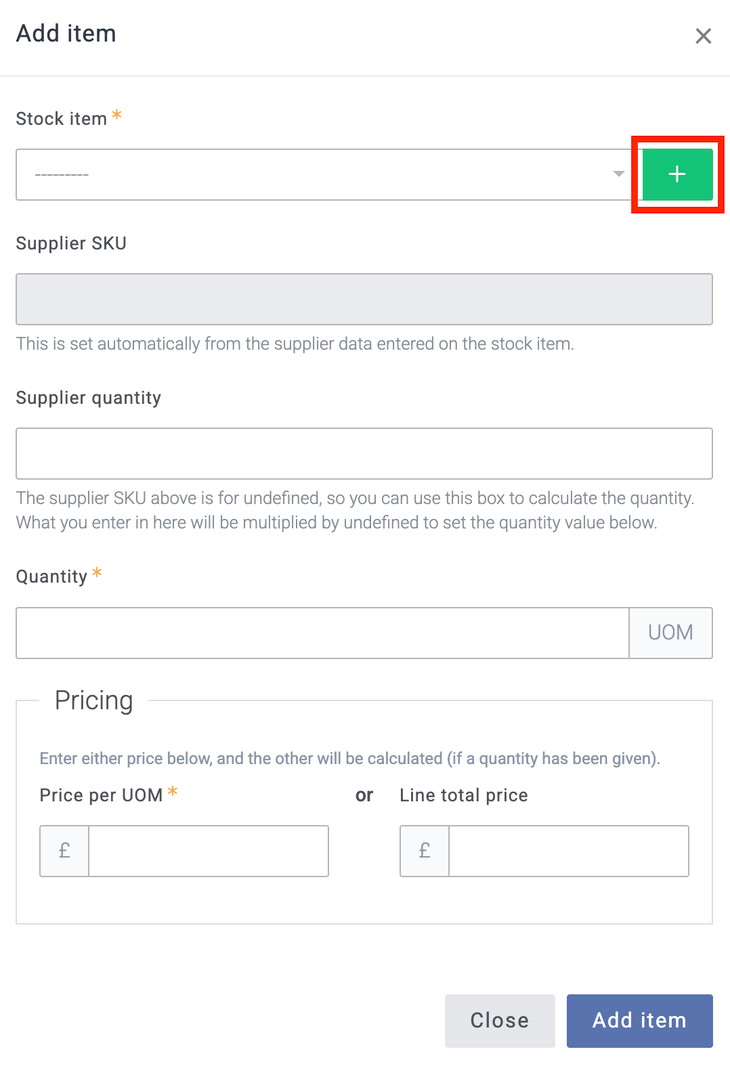
Task: Expand the Stock item dropdown arrow
Action: [618, 175]
